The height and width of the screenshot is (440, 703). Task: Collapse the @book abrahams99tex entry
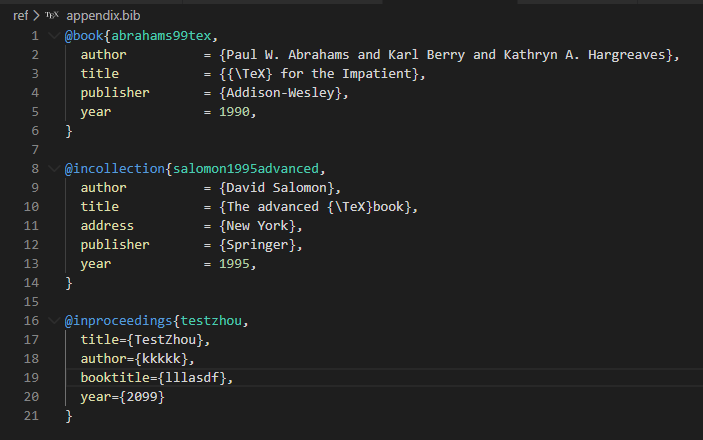tap(54, 35)
